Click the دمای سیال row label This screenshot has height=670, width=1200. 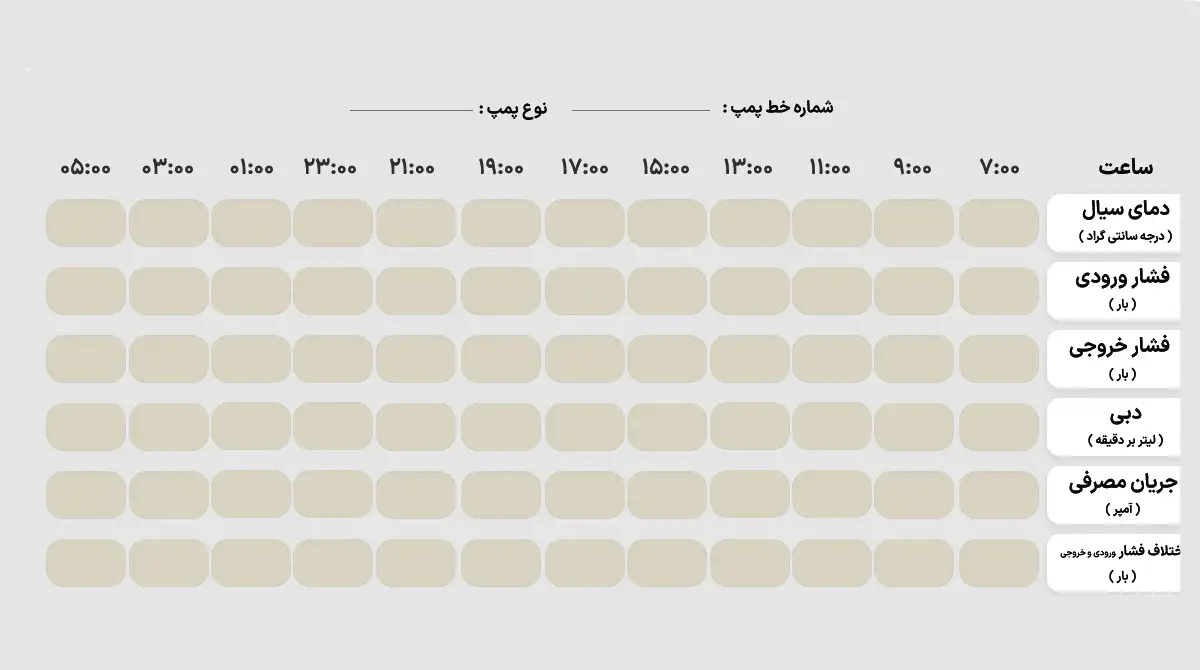point(1113,222)
